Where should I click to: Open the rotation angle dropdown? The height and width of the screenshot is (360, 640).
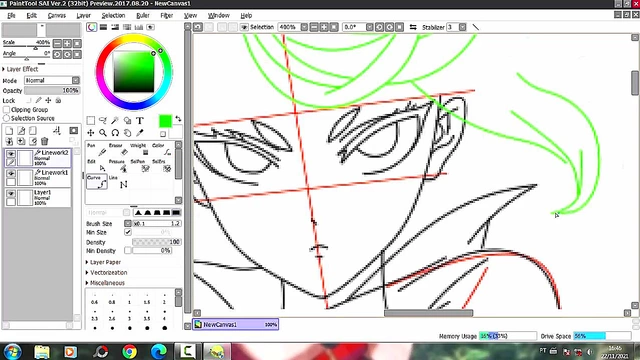[369, 27]
